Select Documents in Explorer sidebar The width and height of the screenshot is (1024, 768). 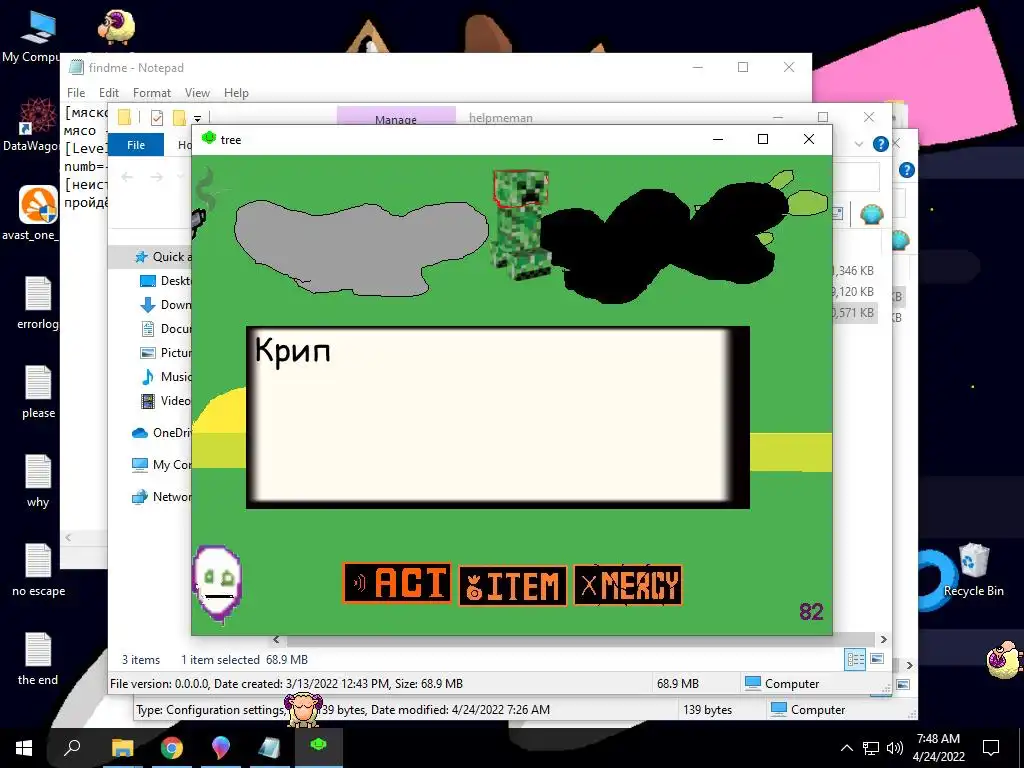[166, 328]
